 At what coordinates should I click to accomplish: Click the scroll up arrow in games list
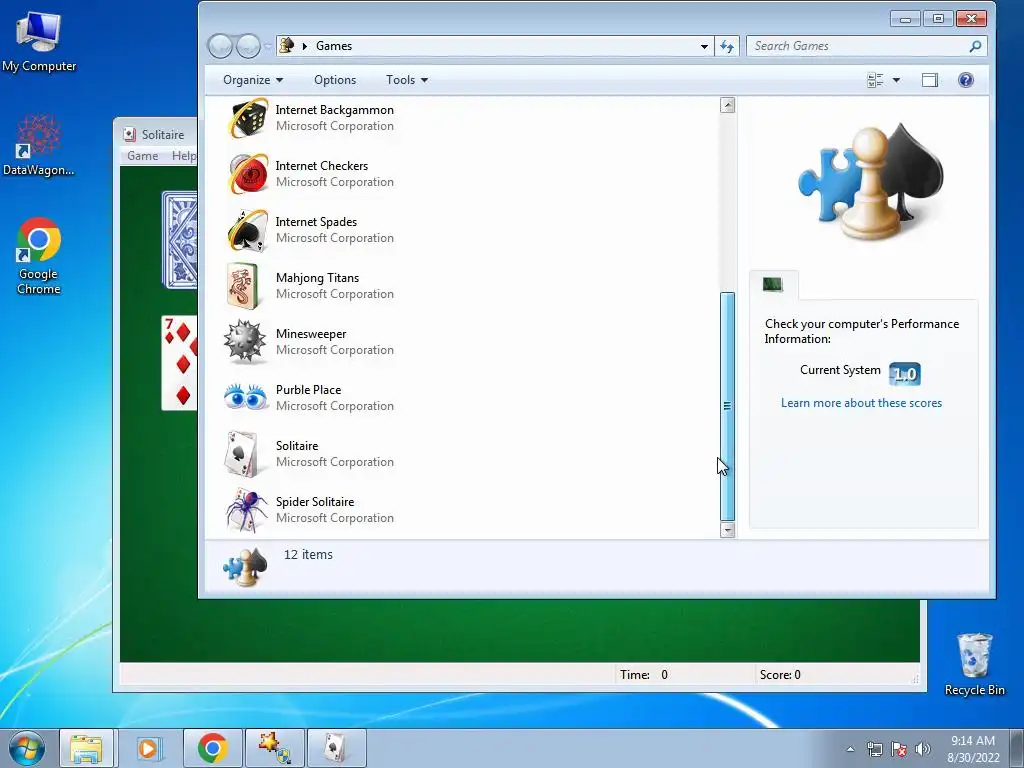click(x=728, y=105)
